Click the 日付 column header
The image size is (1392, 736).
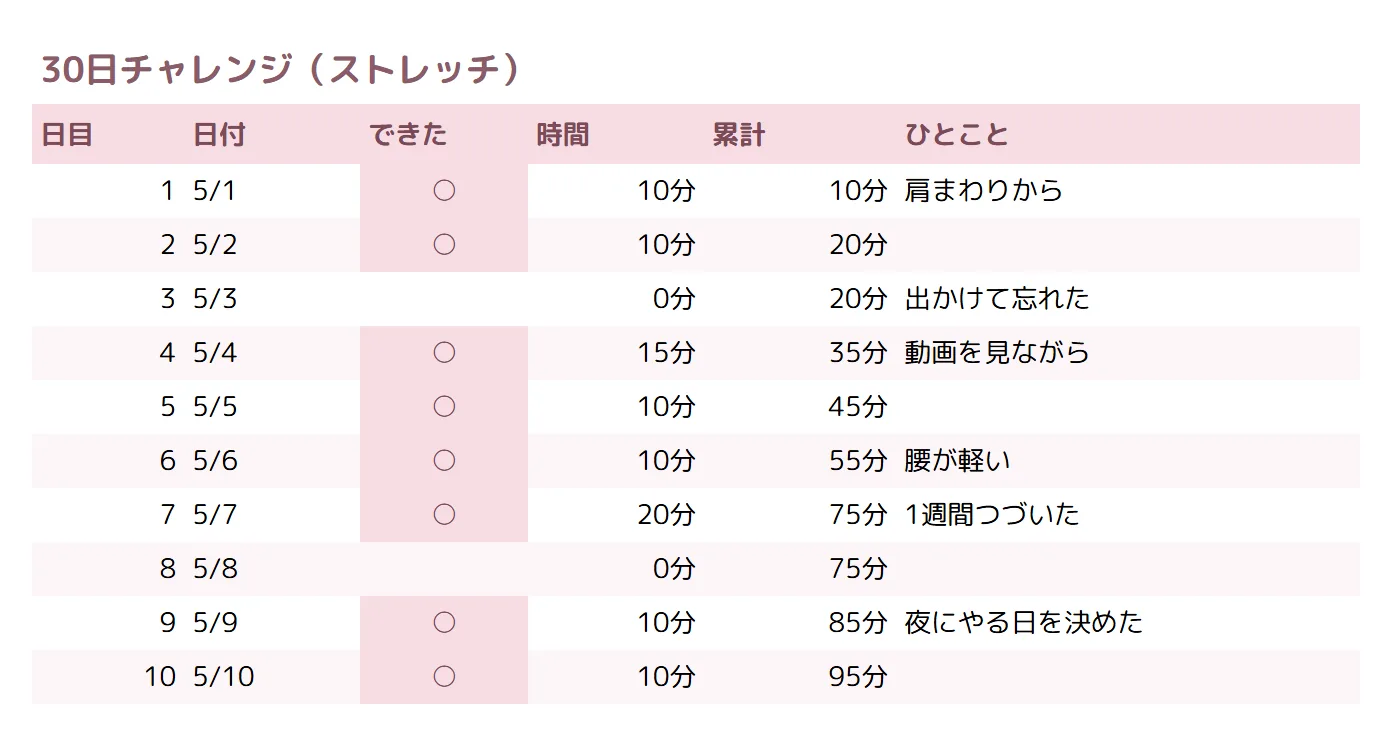tap(219, 134)
